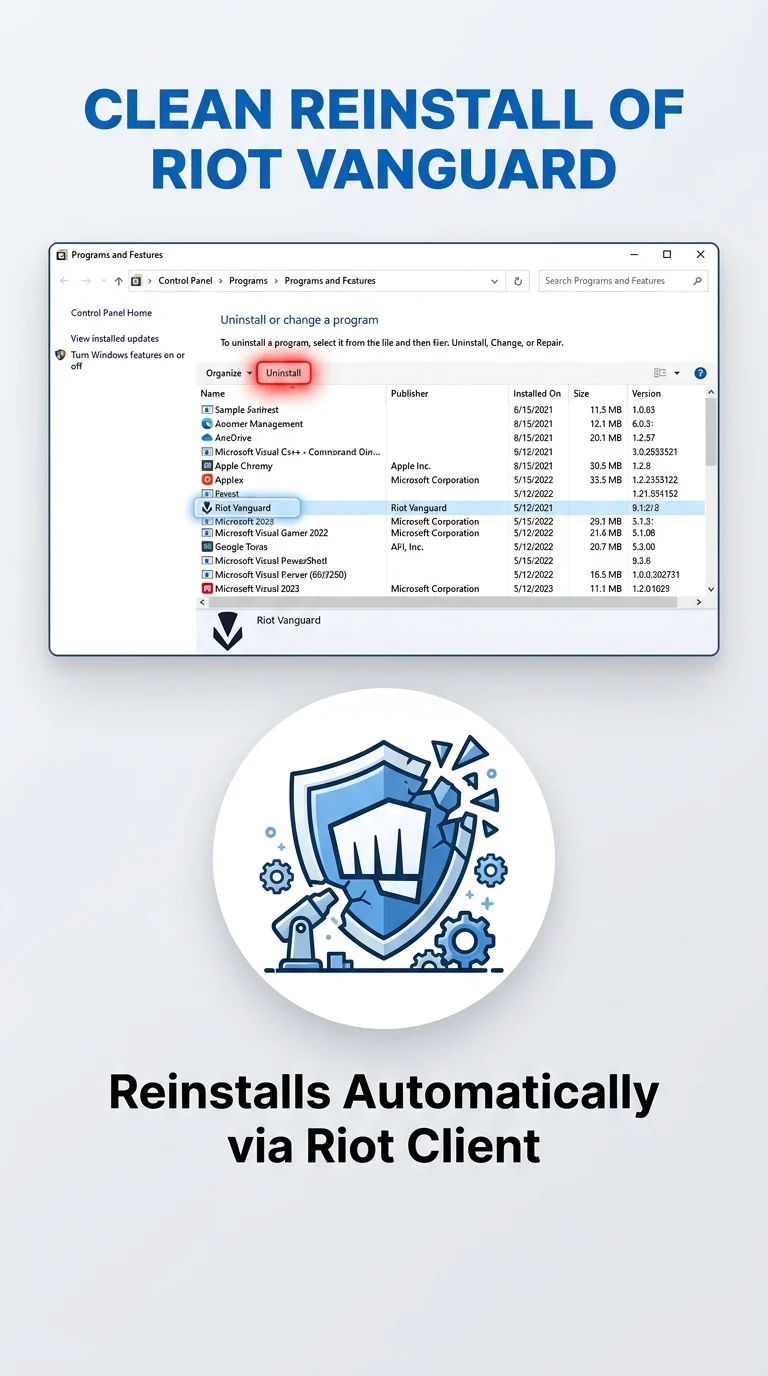Select the Aoomer Management entry
Image resolution: width=768 pixels, height=1376 pixels.
point(259,424)
